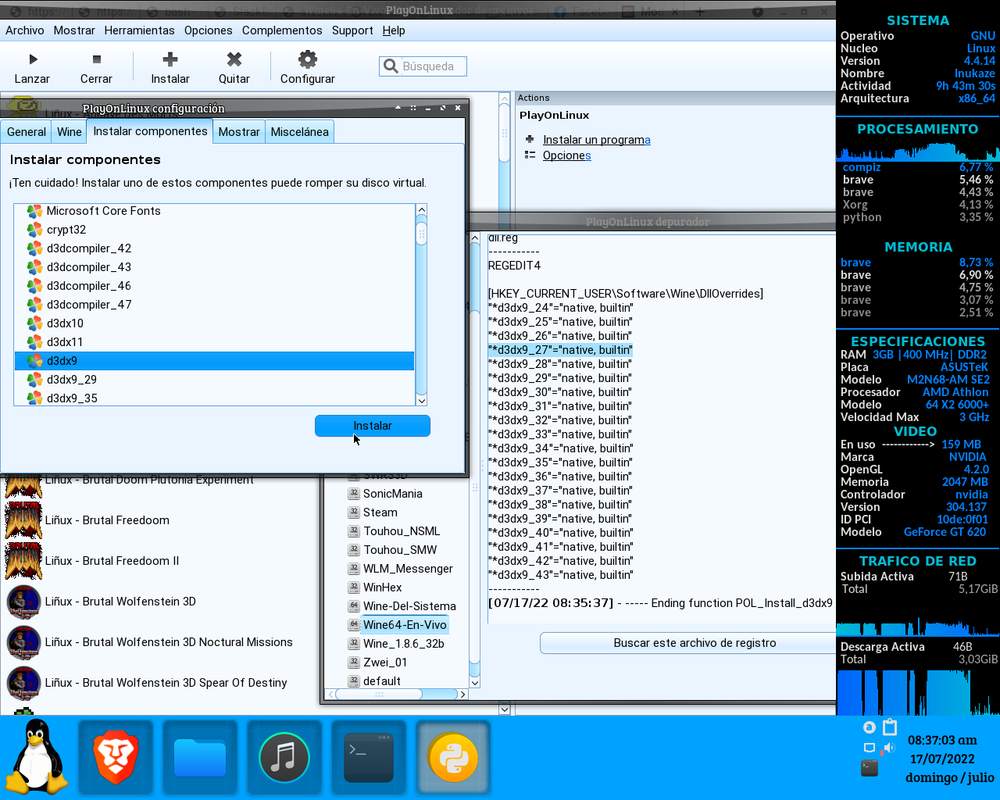The width and height of the screenshot is (1000, 800).
Task: Click the Quitar X icon in toolbar
Action: 234,59
